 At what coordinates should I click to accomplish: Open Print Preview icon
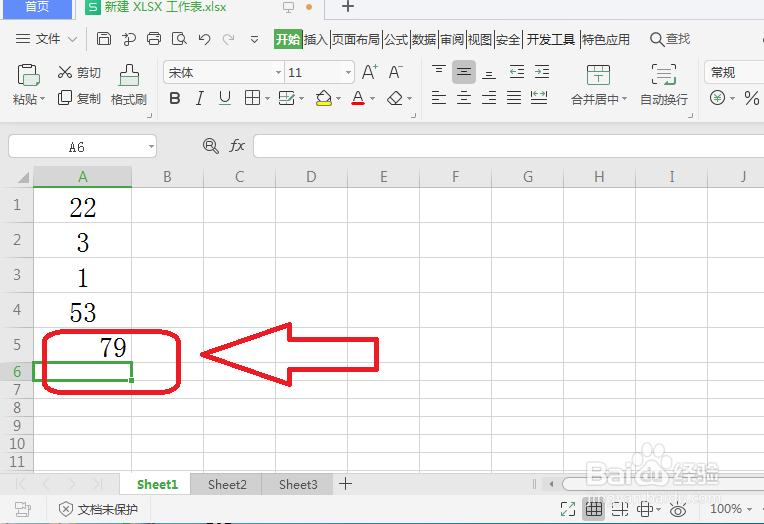179,39
